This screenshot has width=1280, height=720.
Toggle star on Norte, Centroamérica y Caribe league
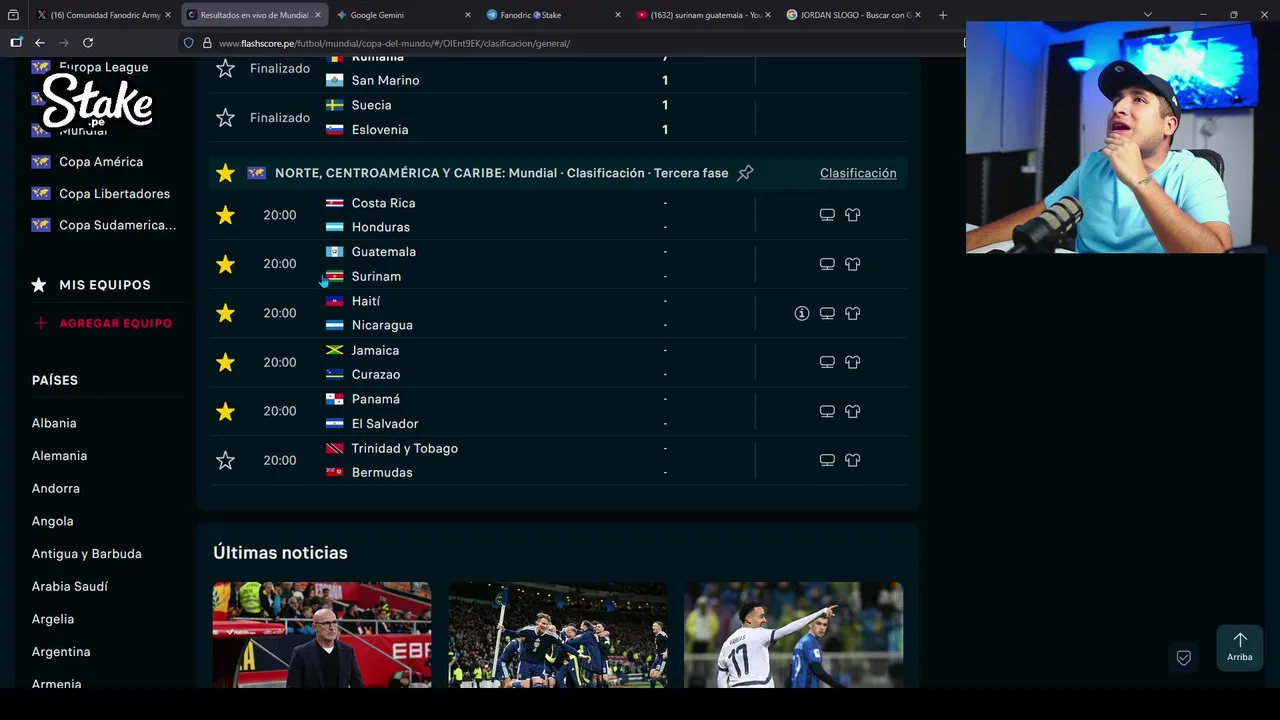pyautogui.click(x=225, y=173)
